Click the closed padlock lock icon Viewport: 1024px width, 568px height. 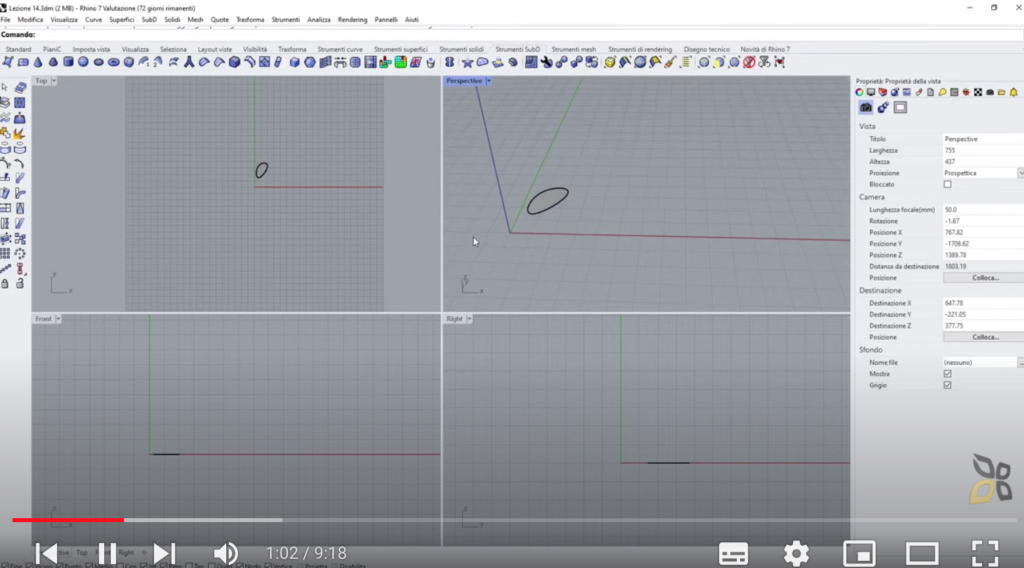pos(5,283)
